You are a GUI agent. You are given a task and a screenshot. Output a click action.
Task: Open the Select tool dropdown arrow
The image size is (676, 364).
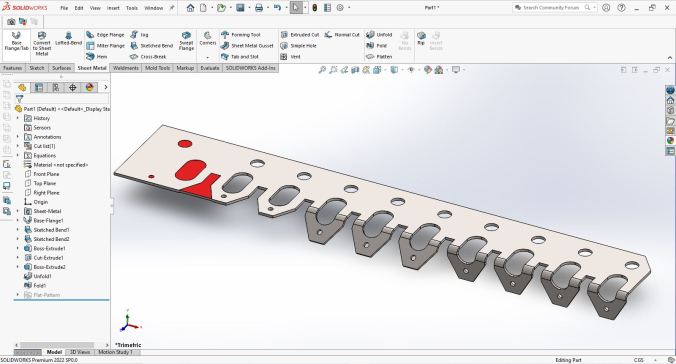click(305, 8)
